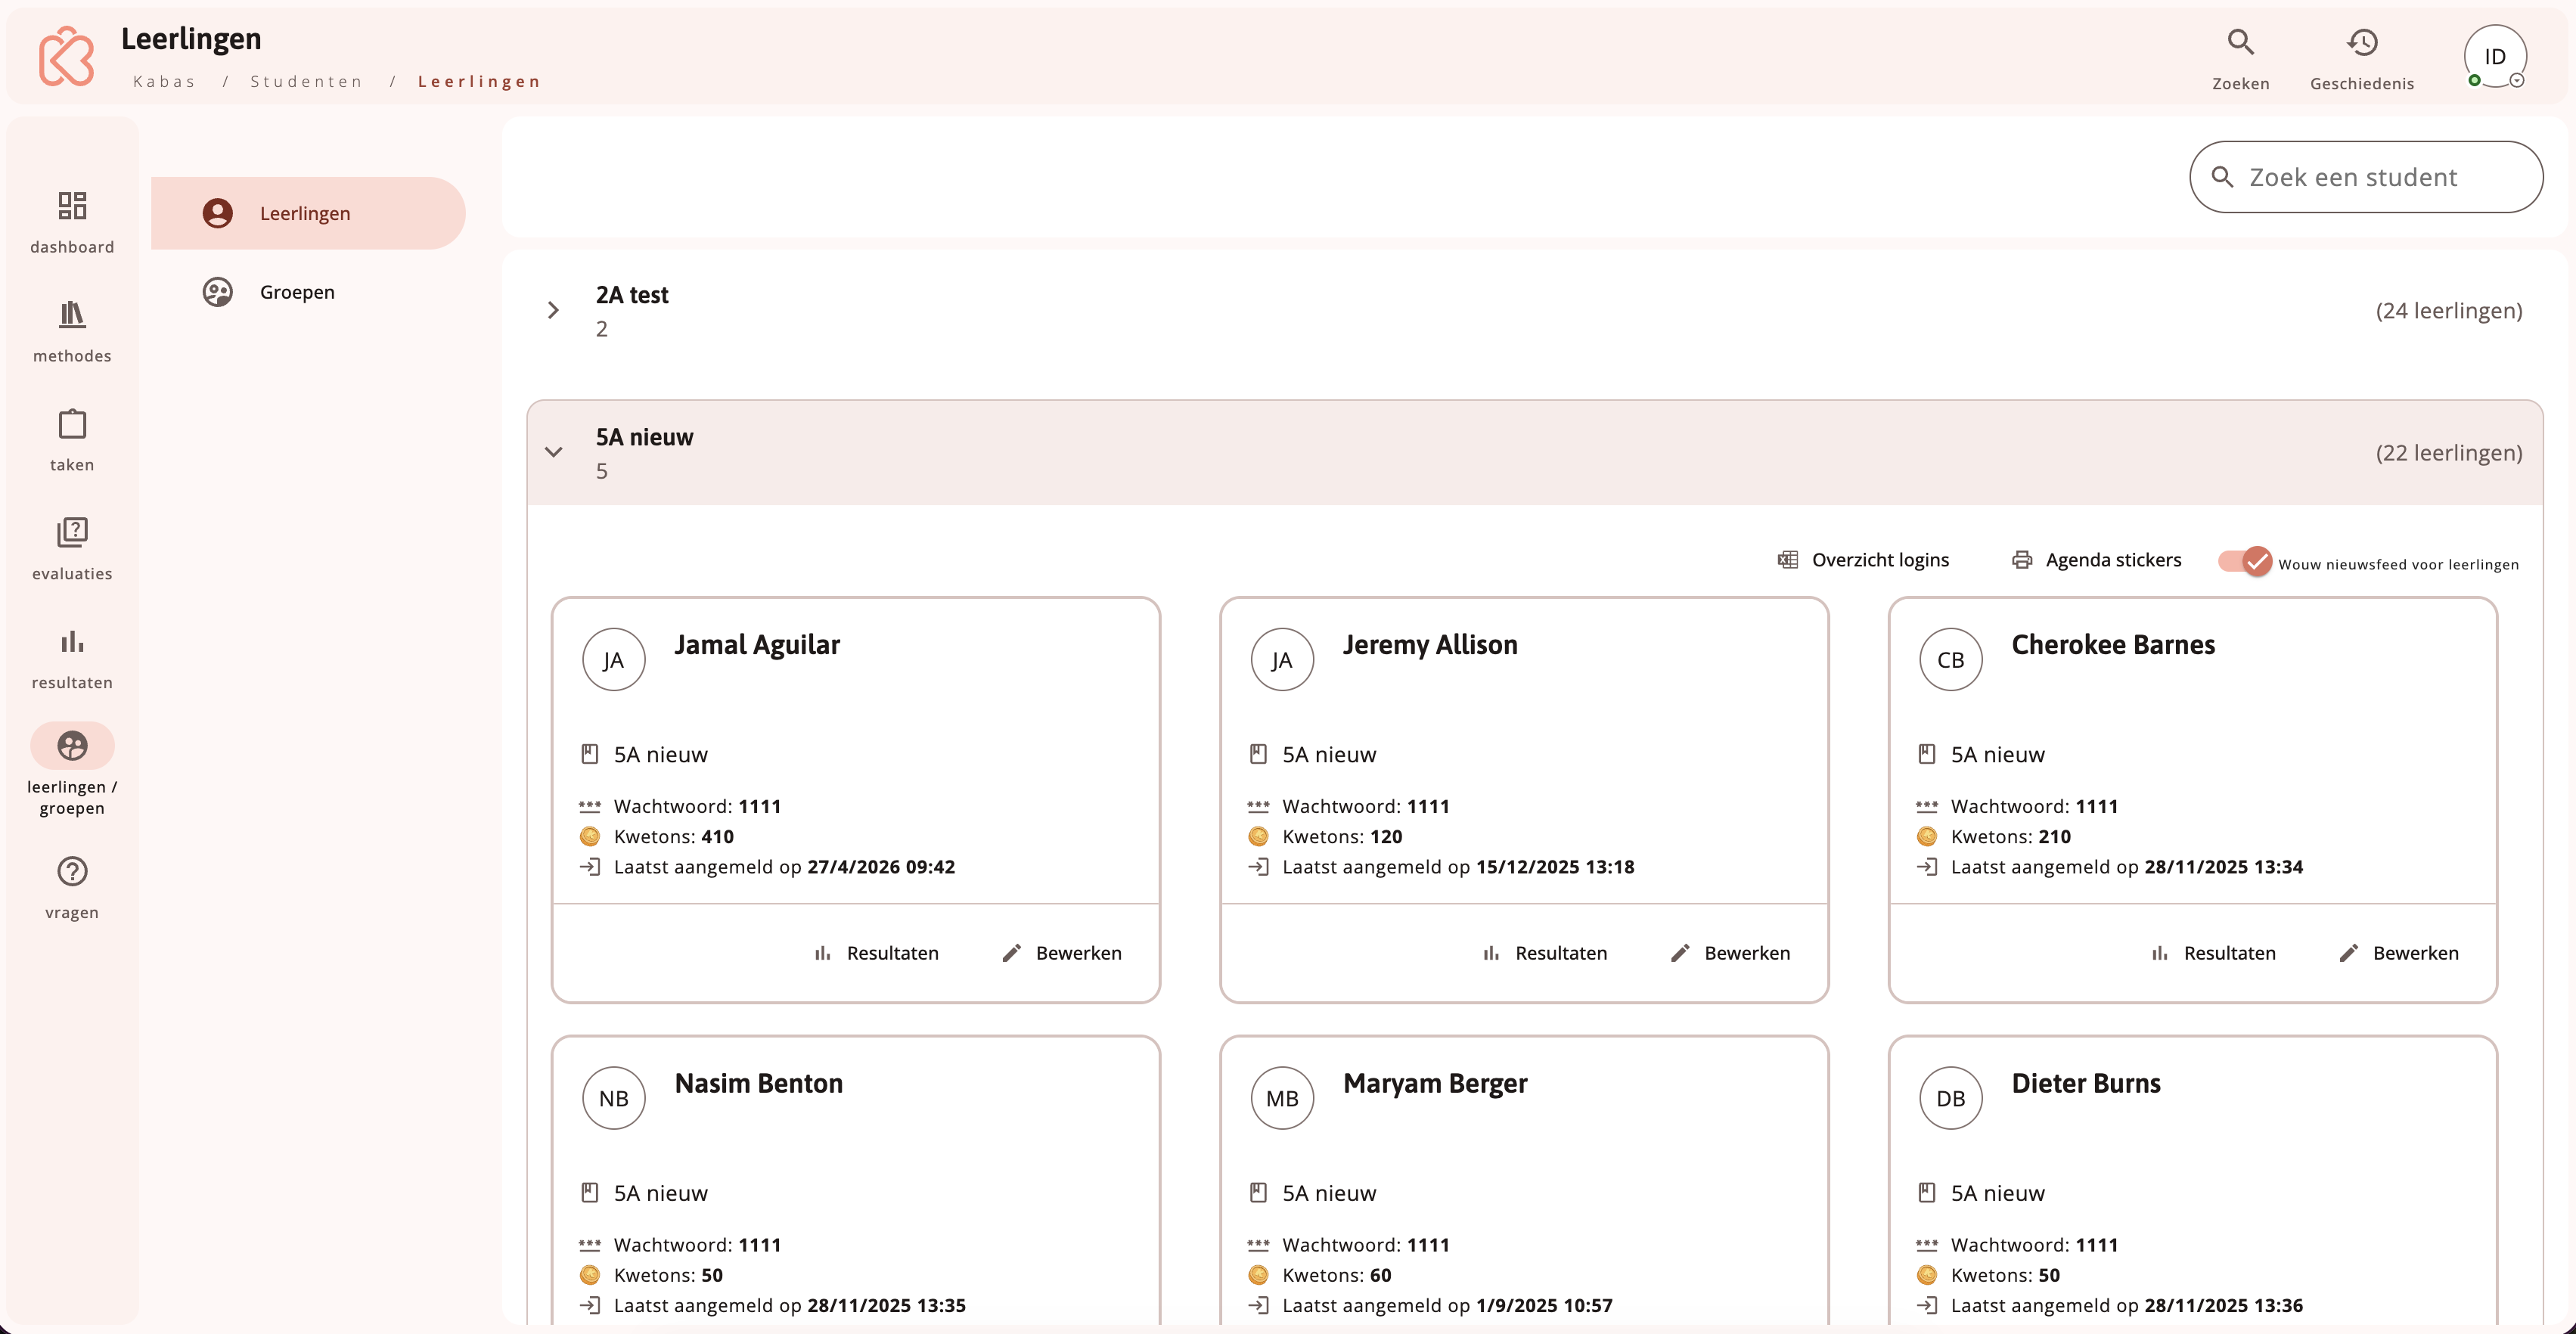Click the name Jeremy Allison
The image size is (2576, 1334).
1430,645
